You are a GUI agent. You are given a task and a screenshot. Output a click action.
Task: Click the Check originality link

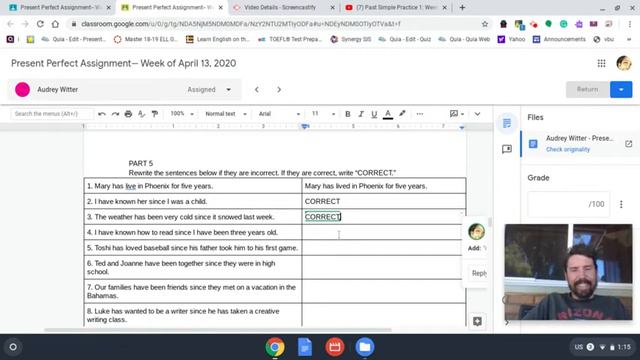coord(568,149)
